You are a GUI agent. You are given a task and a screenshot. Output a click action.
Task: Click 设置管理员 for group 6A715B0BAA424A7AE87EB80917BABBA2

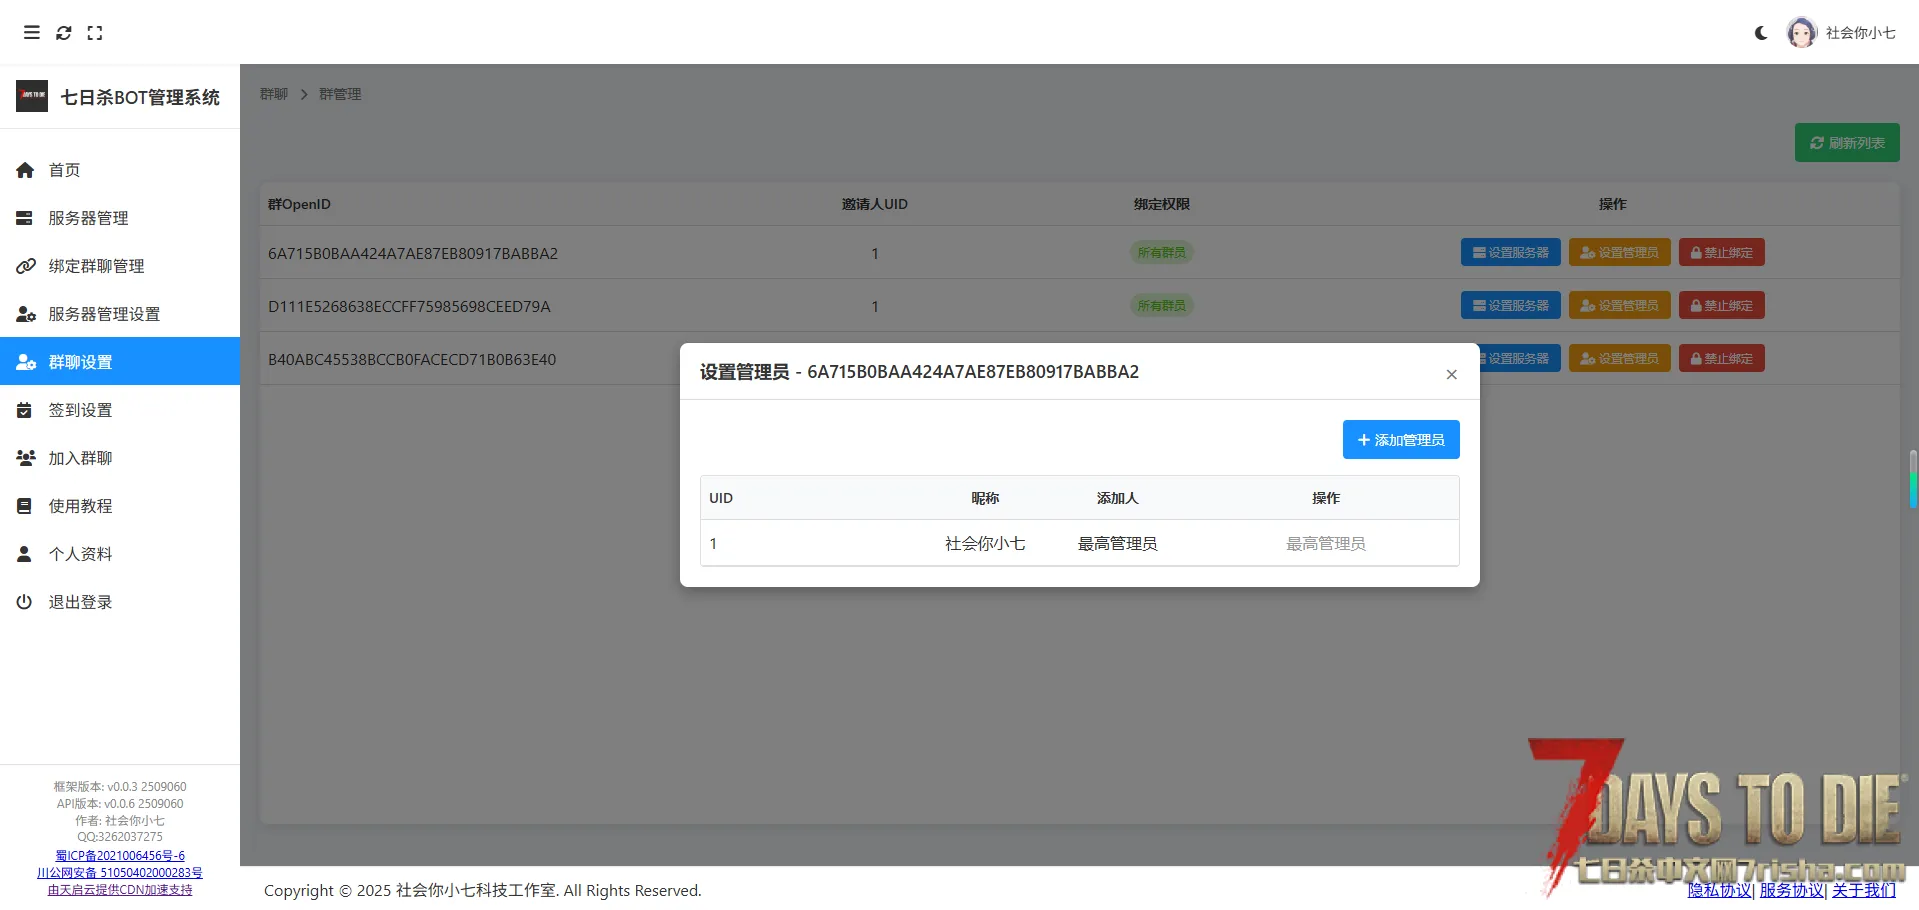1619,252
